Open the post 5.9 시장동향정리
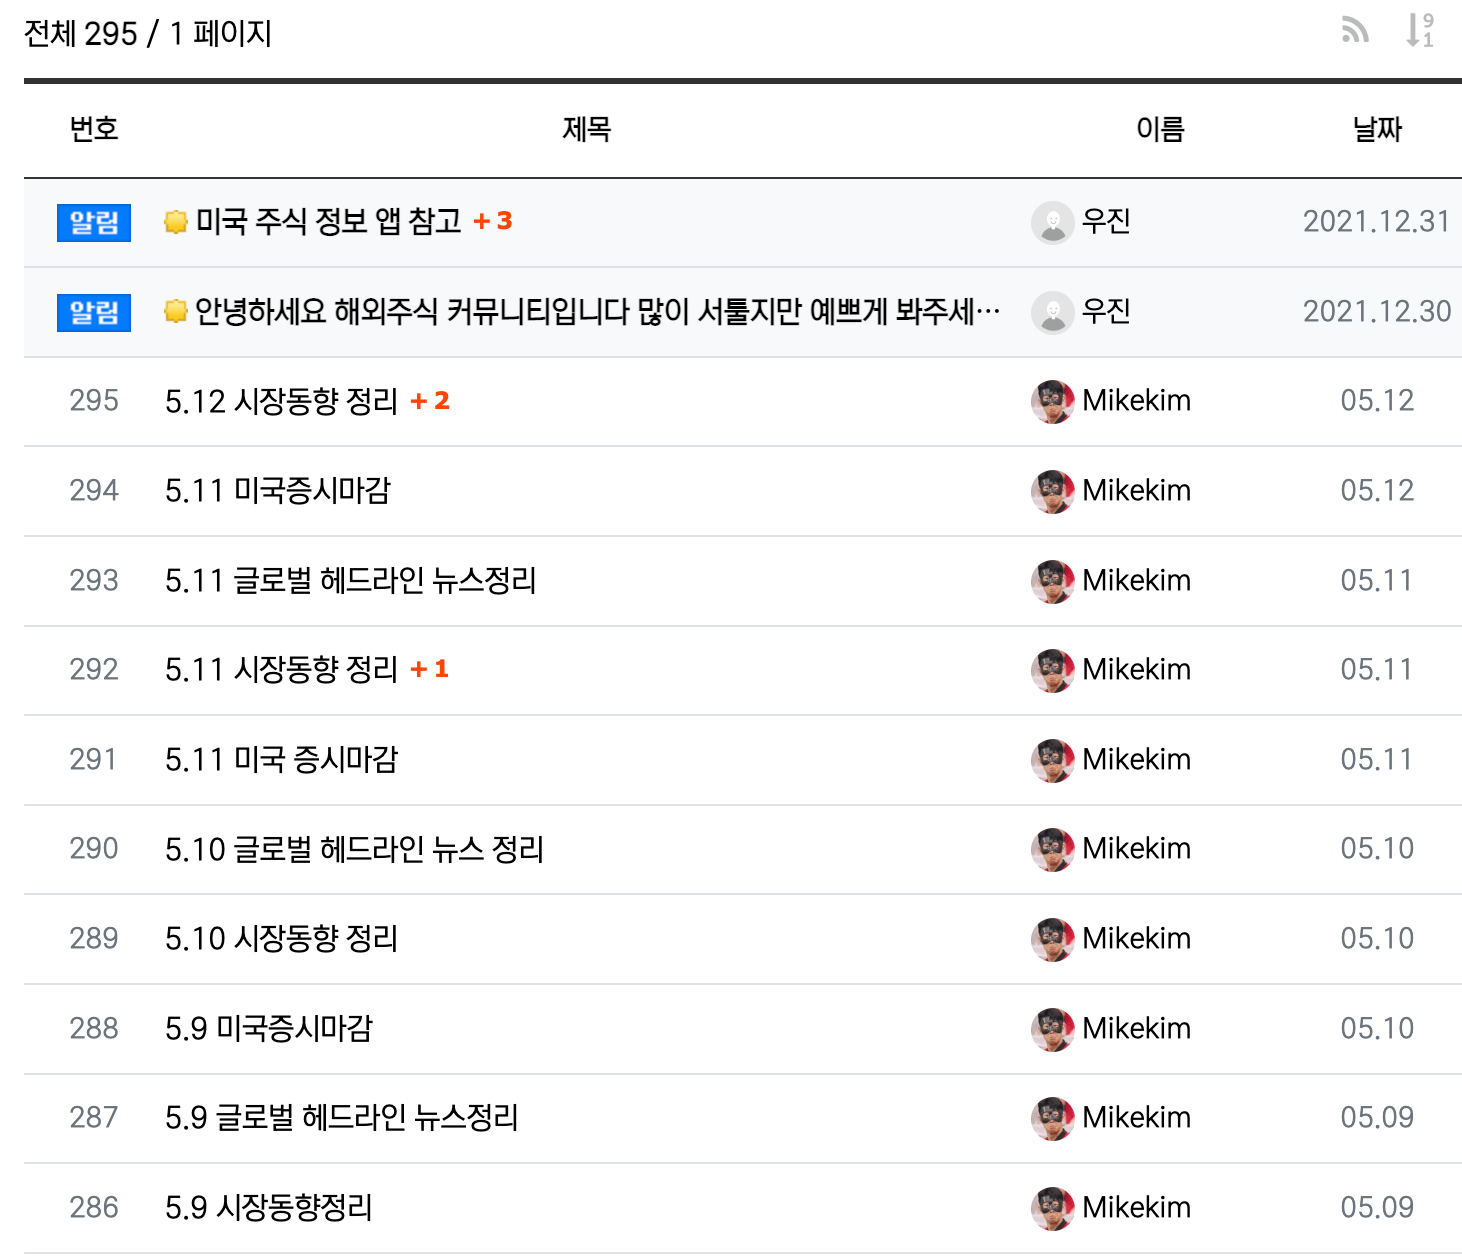Image resolution: width=1462 pixels, height=1258 pixels. pos(269,1207)
